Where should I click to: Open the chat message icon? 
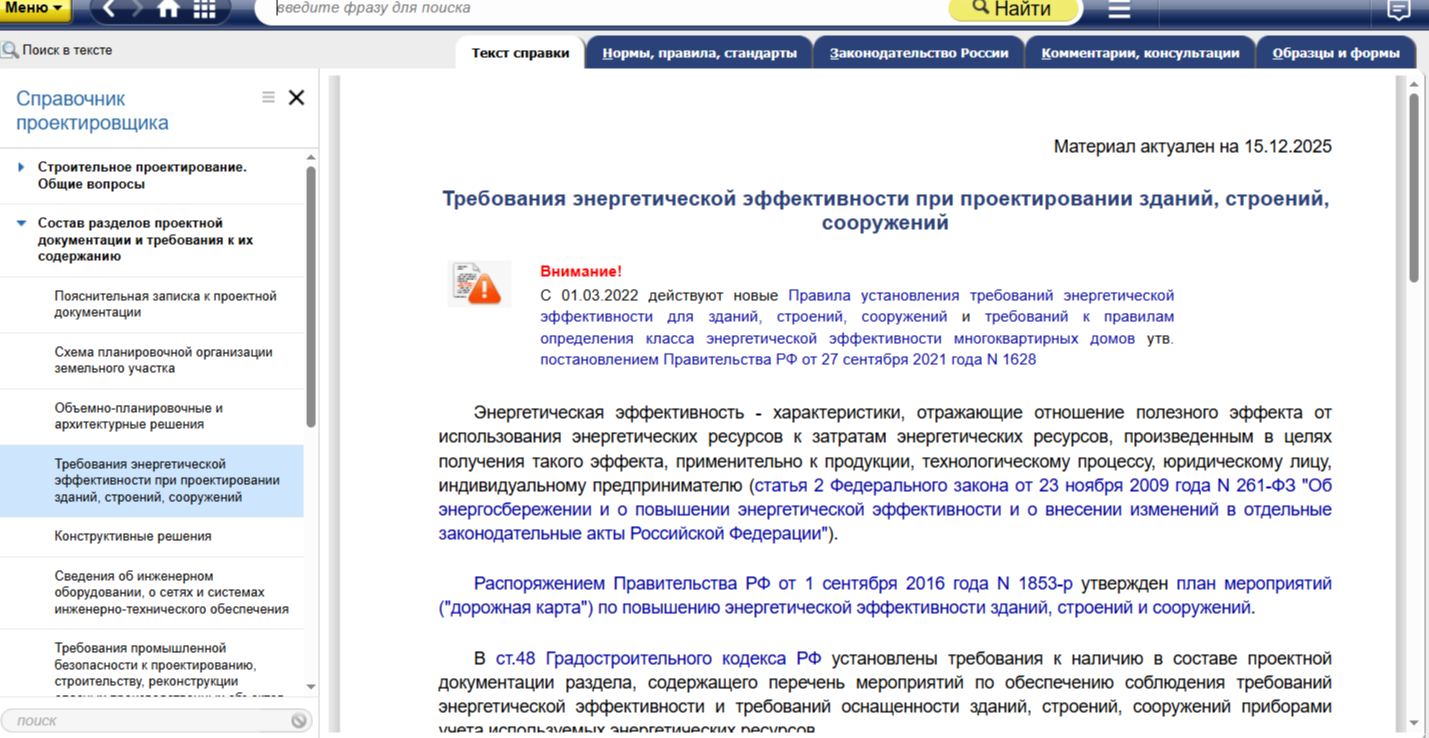[1398, 10]
